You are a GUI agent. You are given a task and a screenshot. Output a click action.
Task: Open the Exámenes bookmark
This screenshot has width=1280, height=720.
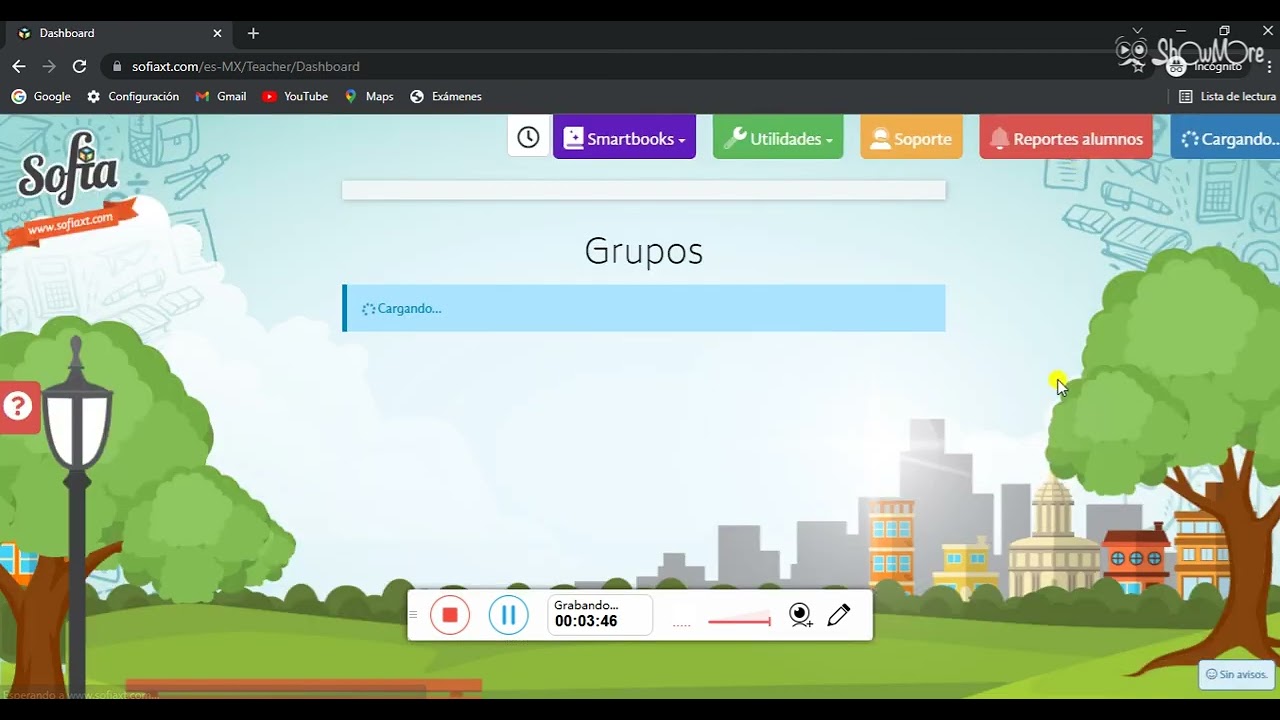[446, 97]
